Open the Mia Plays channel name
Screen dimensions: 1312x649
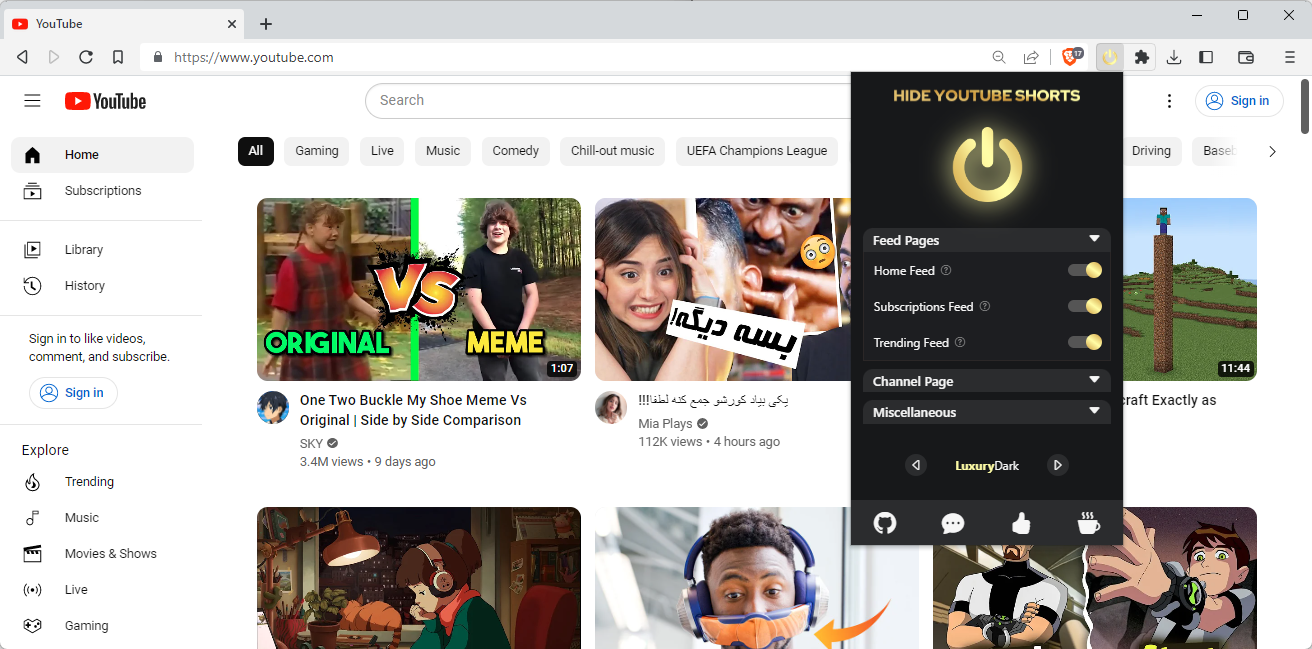pos(666,424)
